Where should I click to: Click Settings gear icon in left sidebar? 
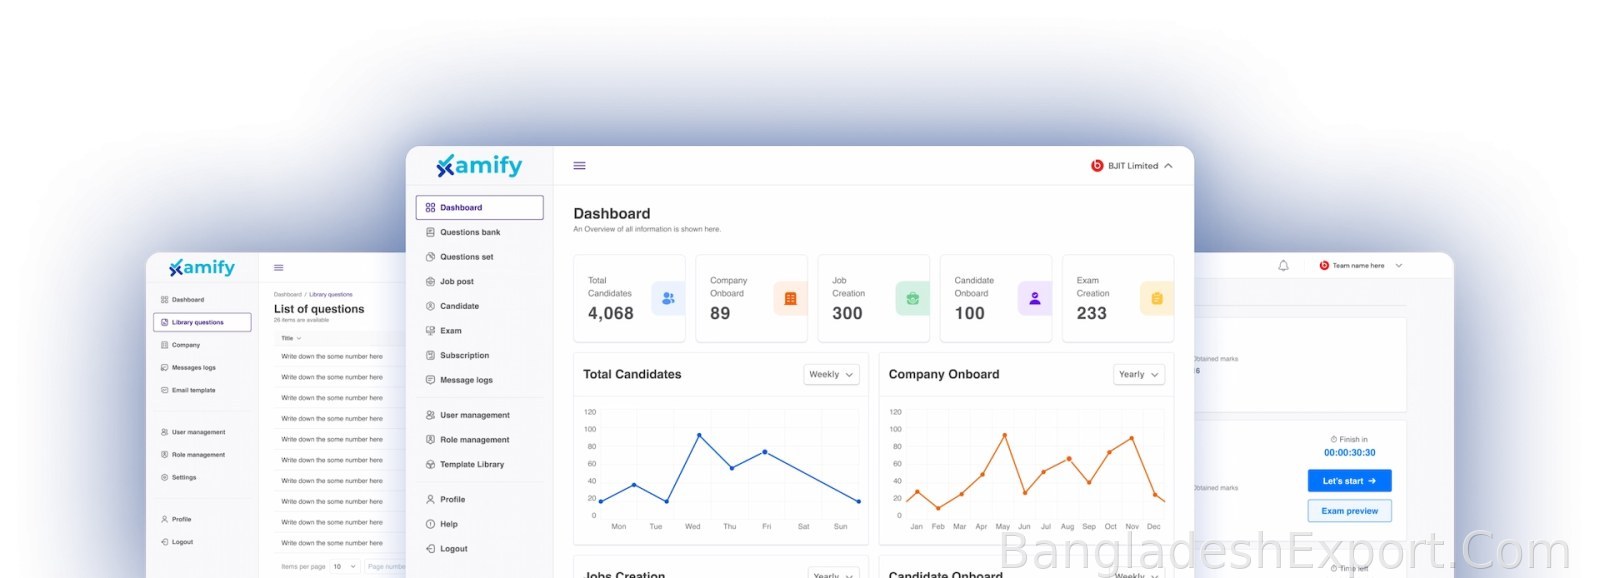click(164, 477)
